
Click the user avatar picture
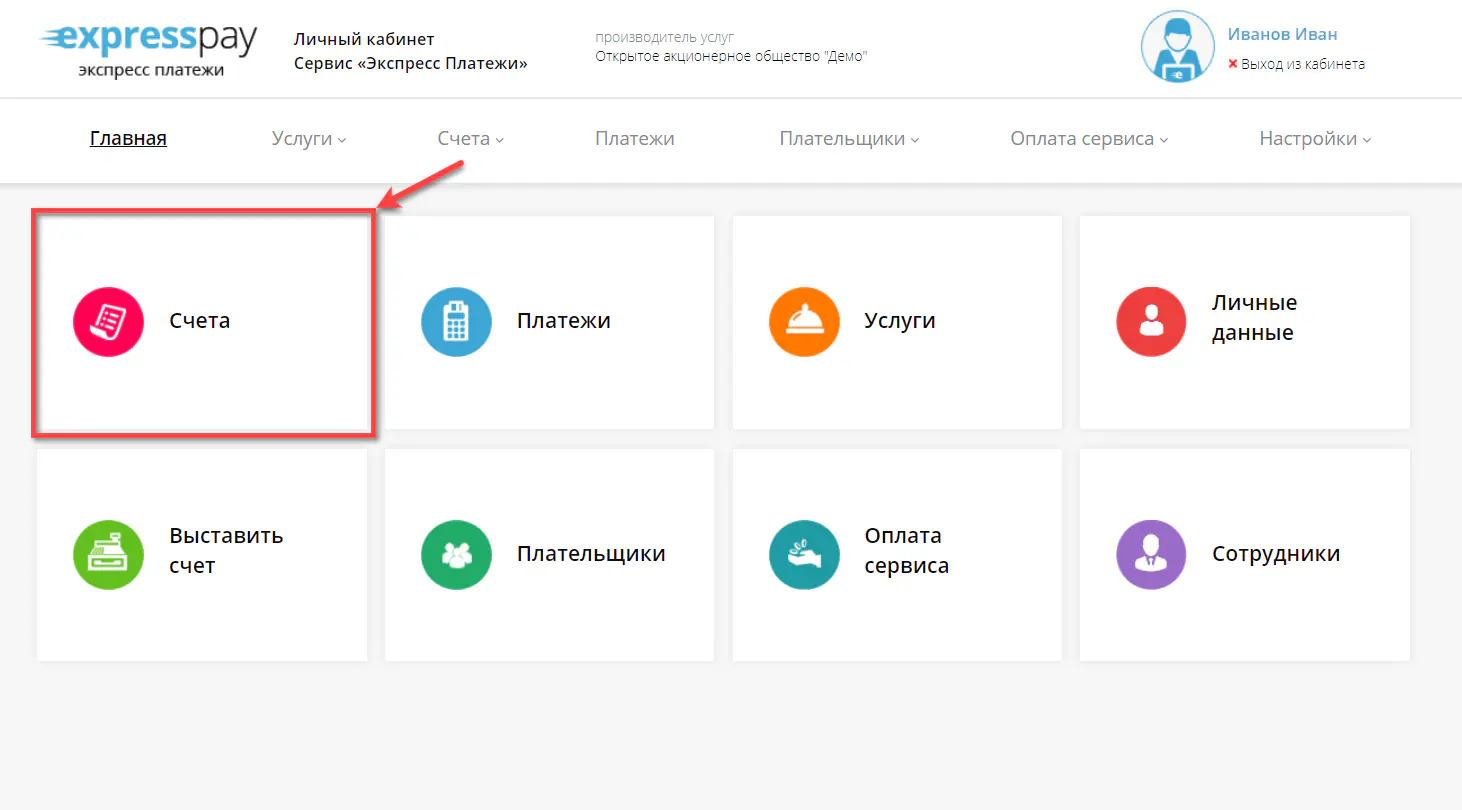point(1177,46)
